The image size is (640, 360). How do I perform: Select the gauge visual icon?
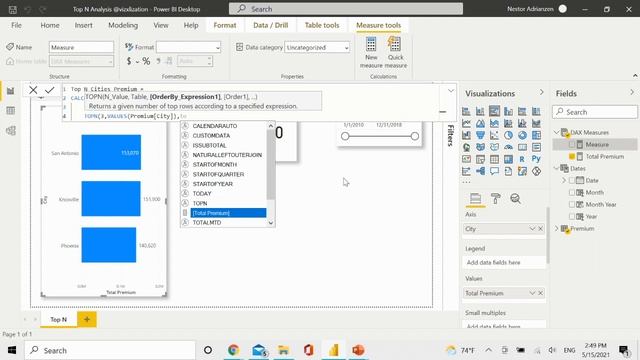point(508,147)
